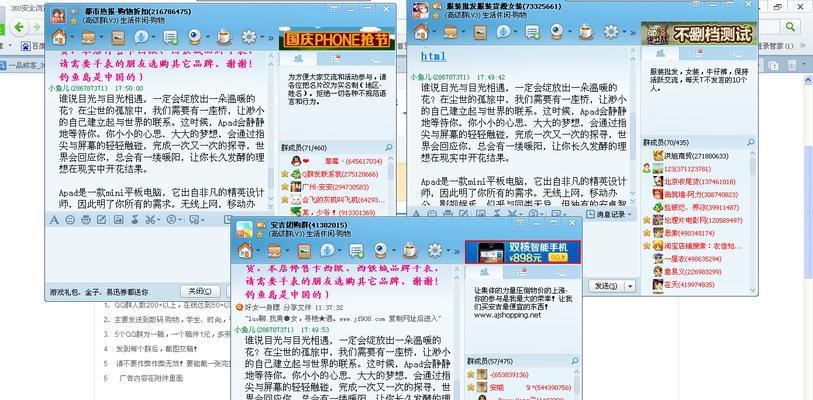Open group home icon in 安吉团购群 window
The height and width of the screenshot is (400, 813).
(245, 251)
